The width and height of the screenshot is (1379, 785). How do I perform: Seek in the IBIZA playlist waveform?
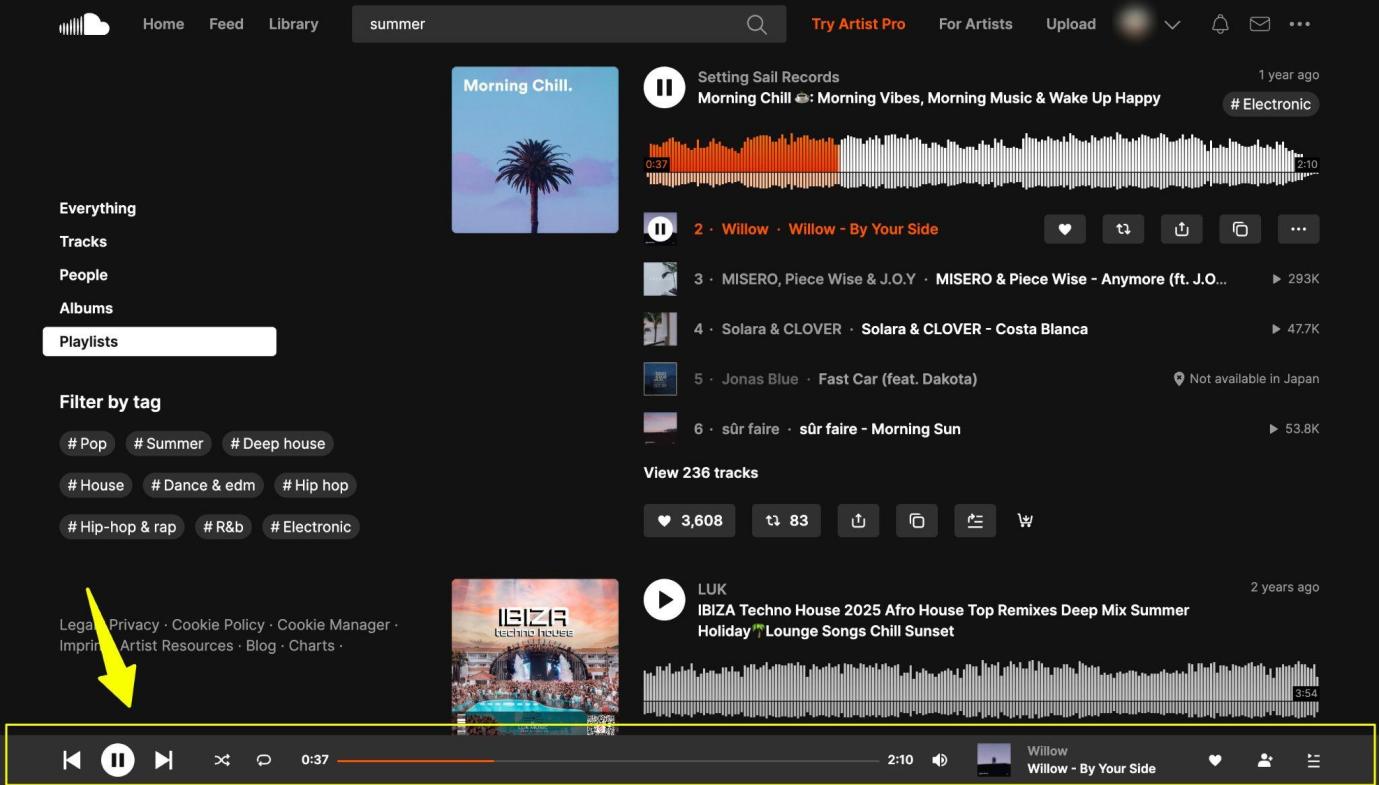click(982, 689)
